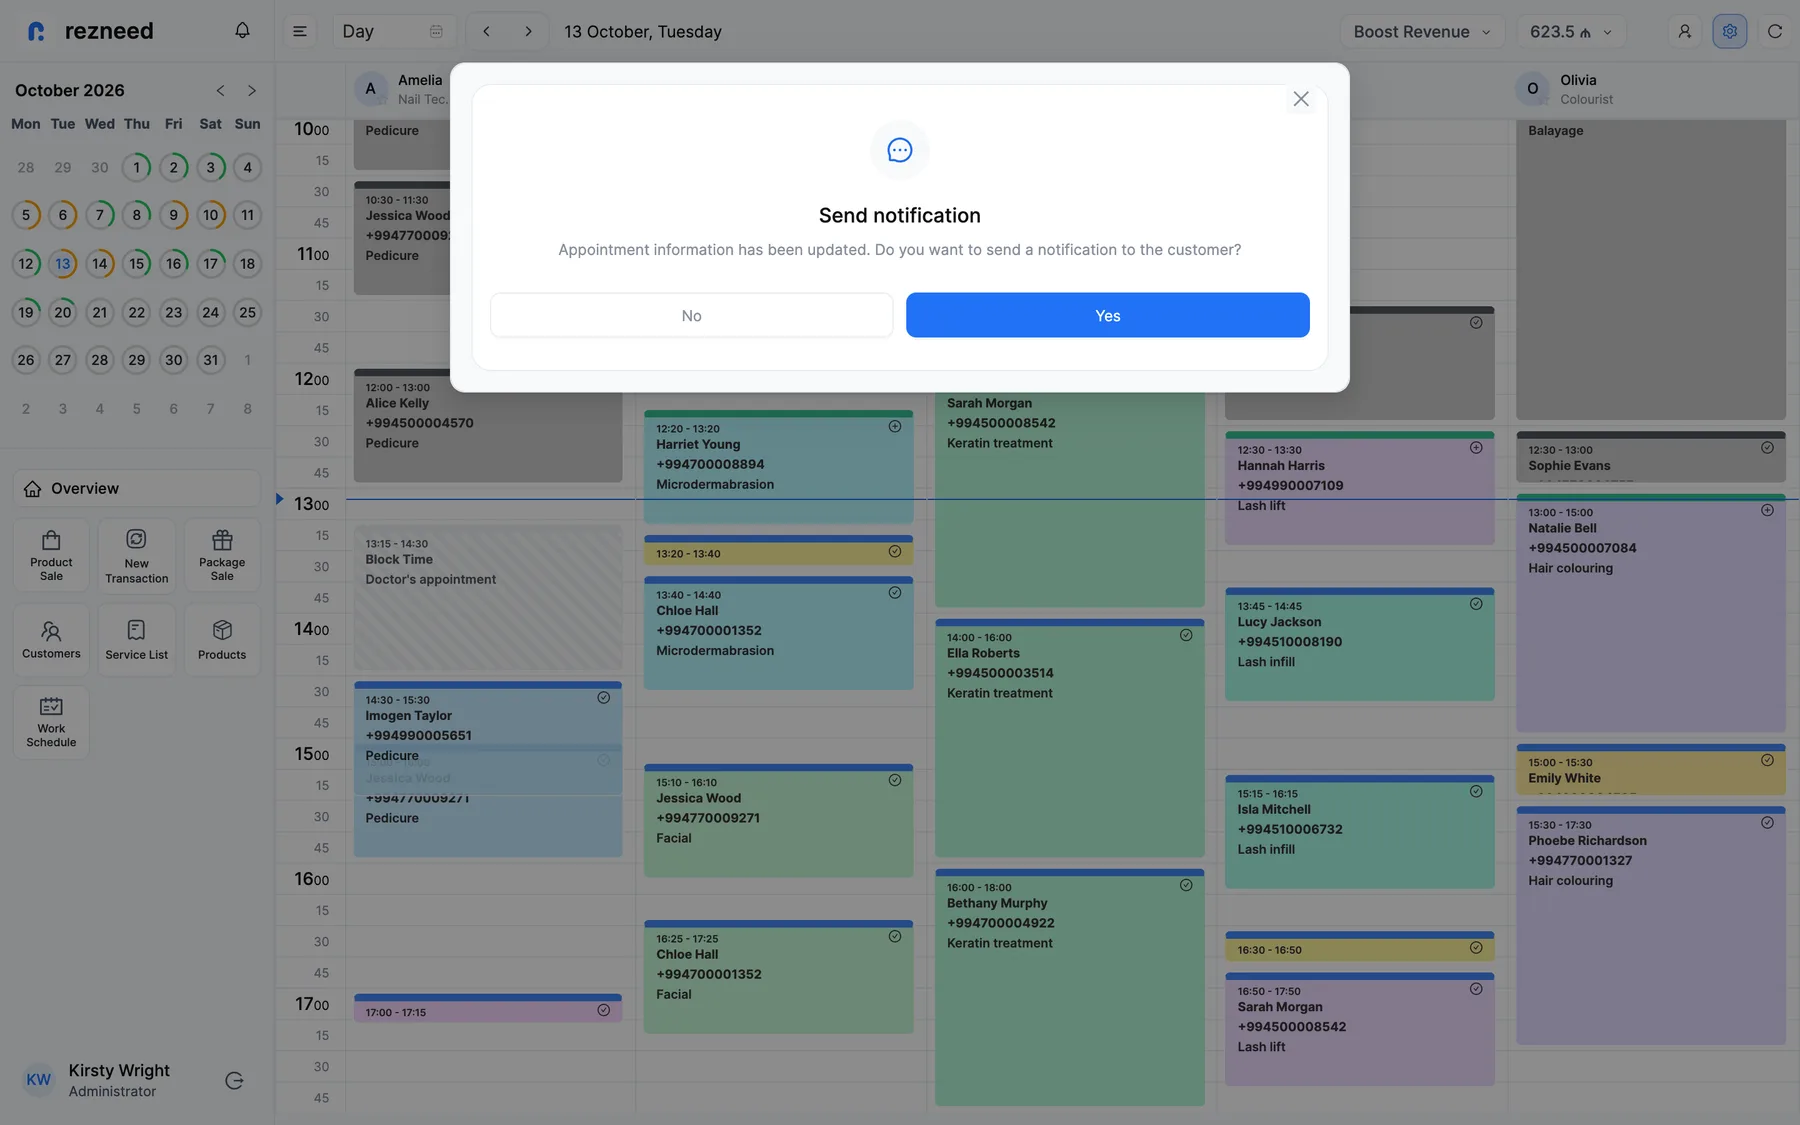The width and height of the screenshot is (1800, 1125).
Task: Show next month in mini calendar
Action: 251,90
